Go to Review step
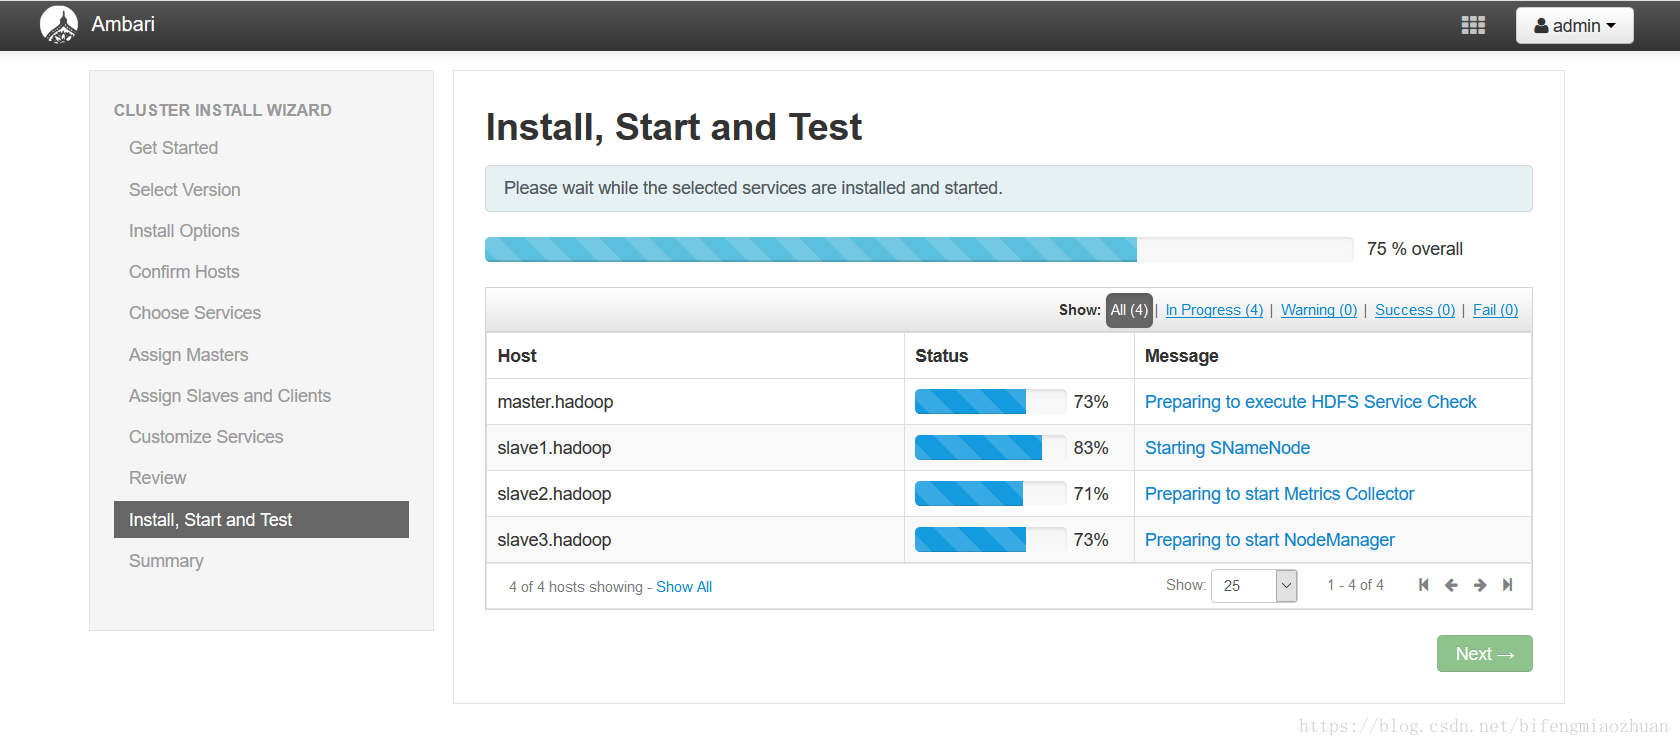The image size is (1680, 746). tap(157, 478)
